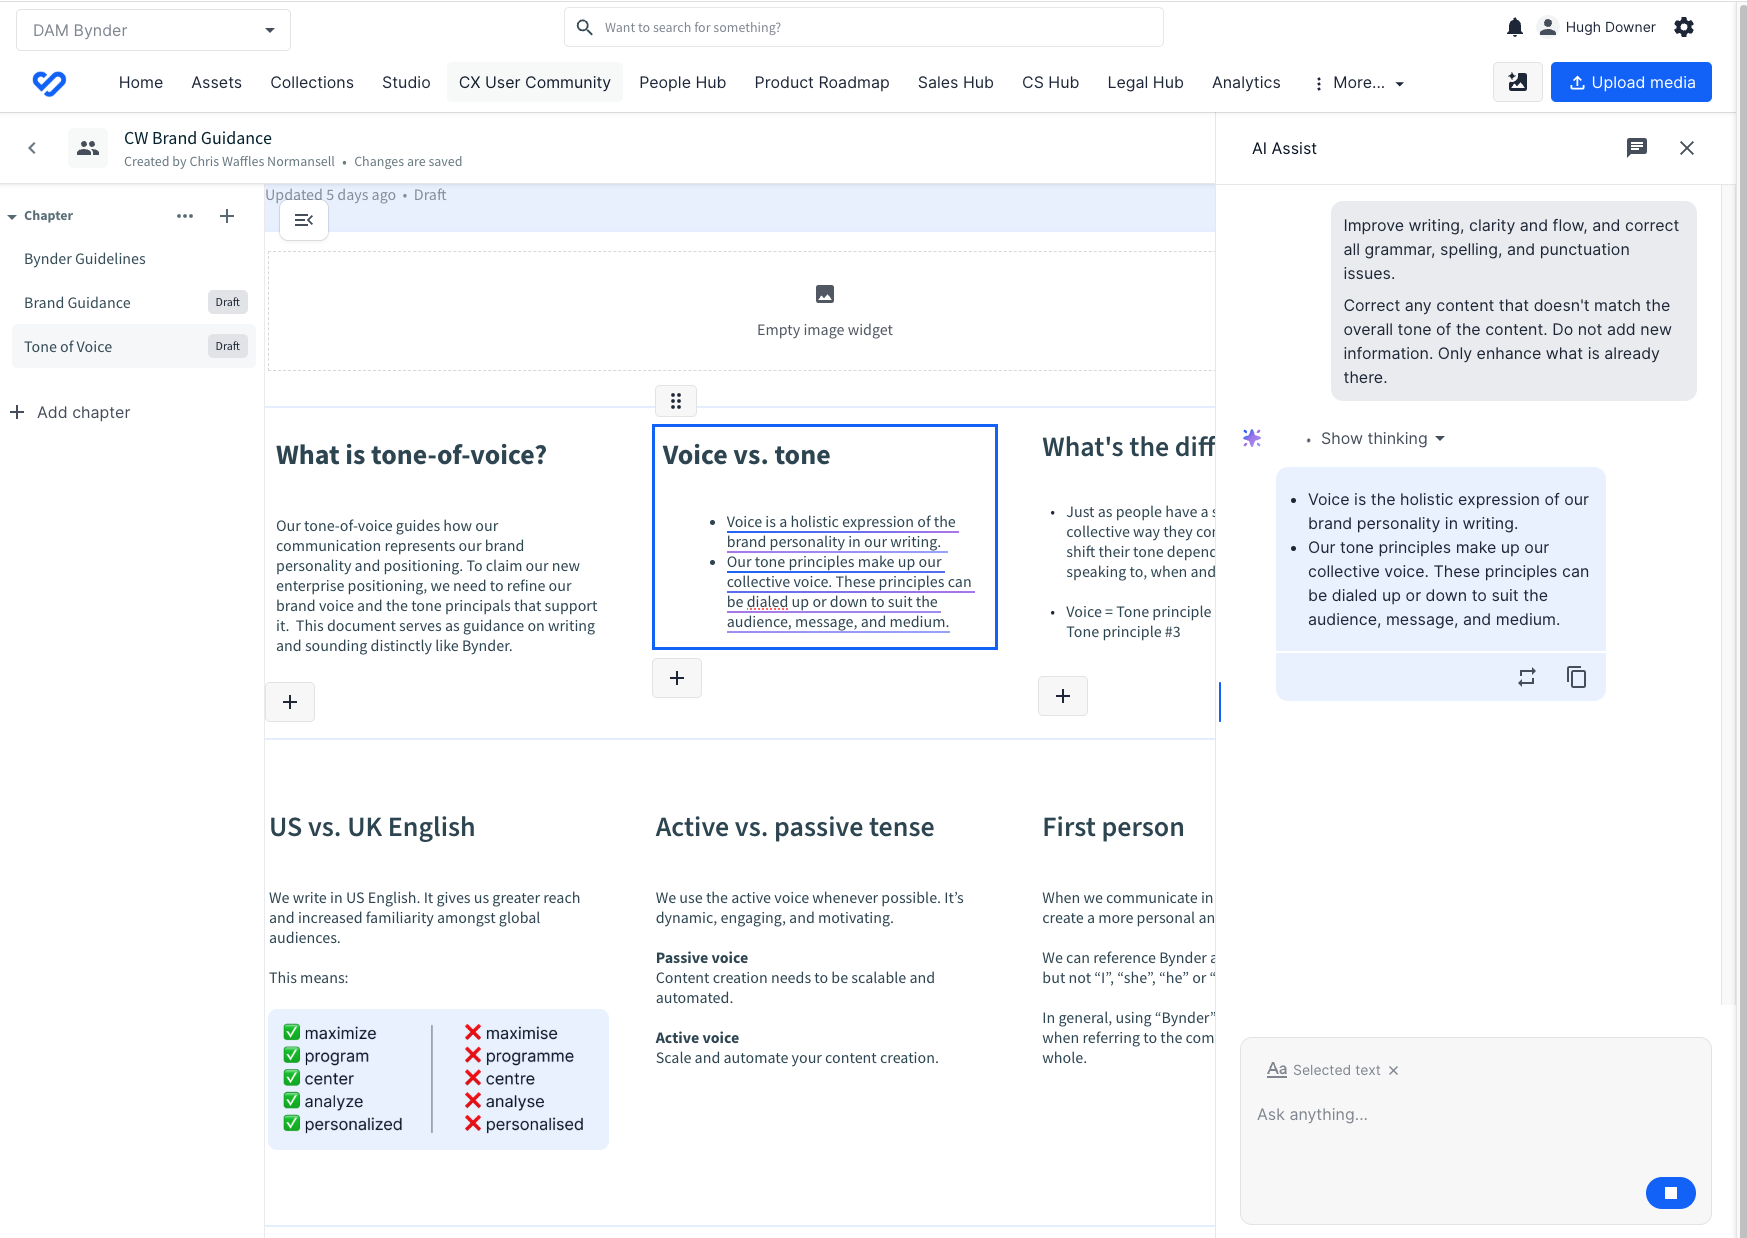Click the group people icon beside CW Brand Guidance
Screen dimensions: 1747x1238
[x=88, y=148]
